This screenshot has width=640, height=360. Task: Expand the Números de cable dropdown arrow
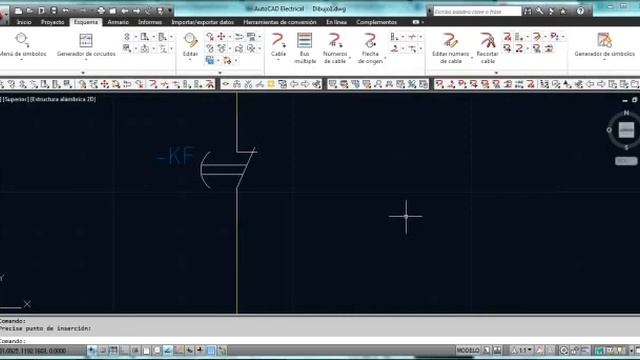pyautogui.click(x=350, y=58)
